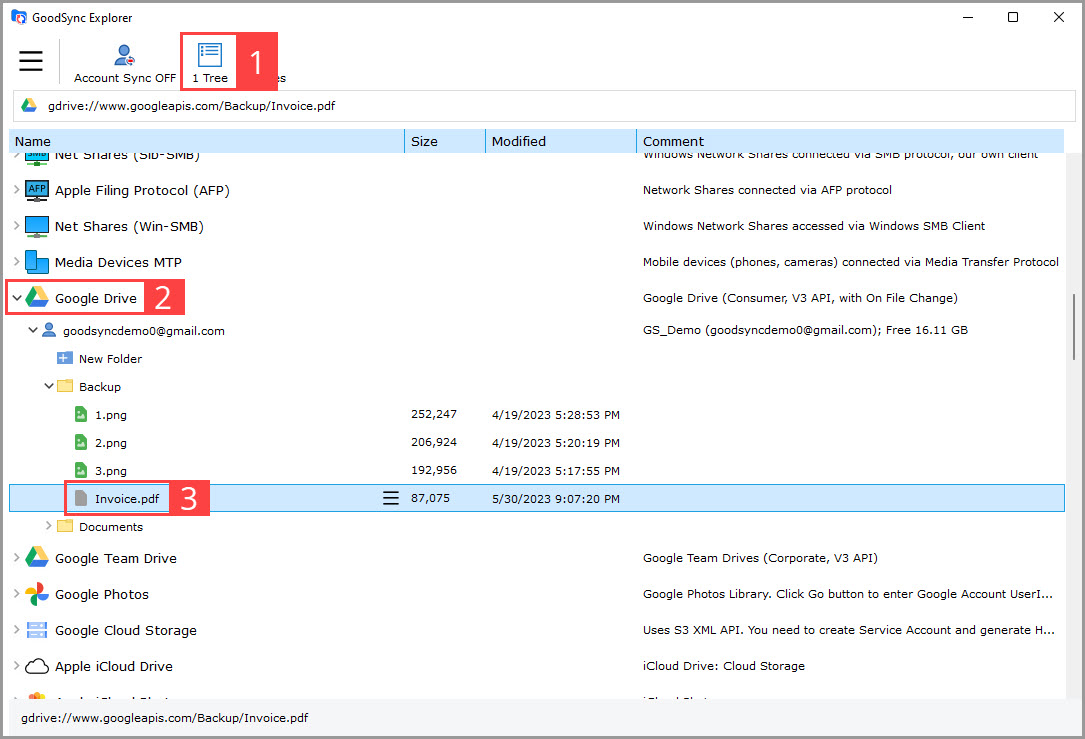
Task: Sort by Modified column header
Action: click(x=560, y=141)
